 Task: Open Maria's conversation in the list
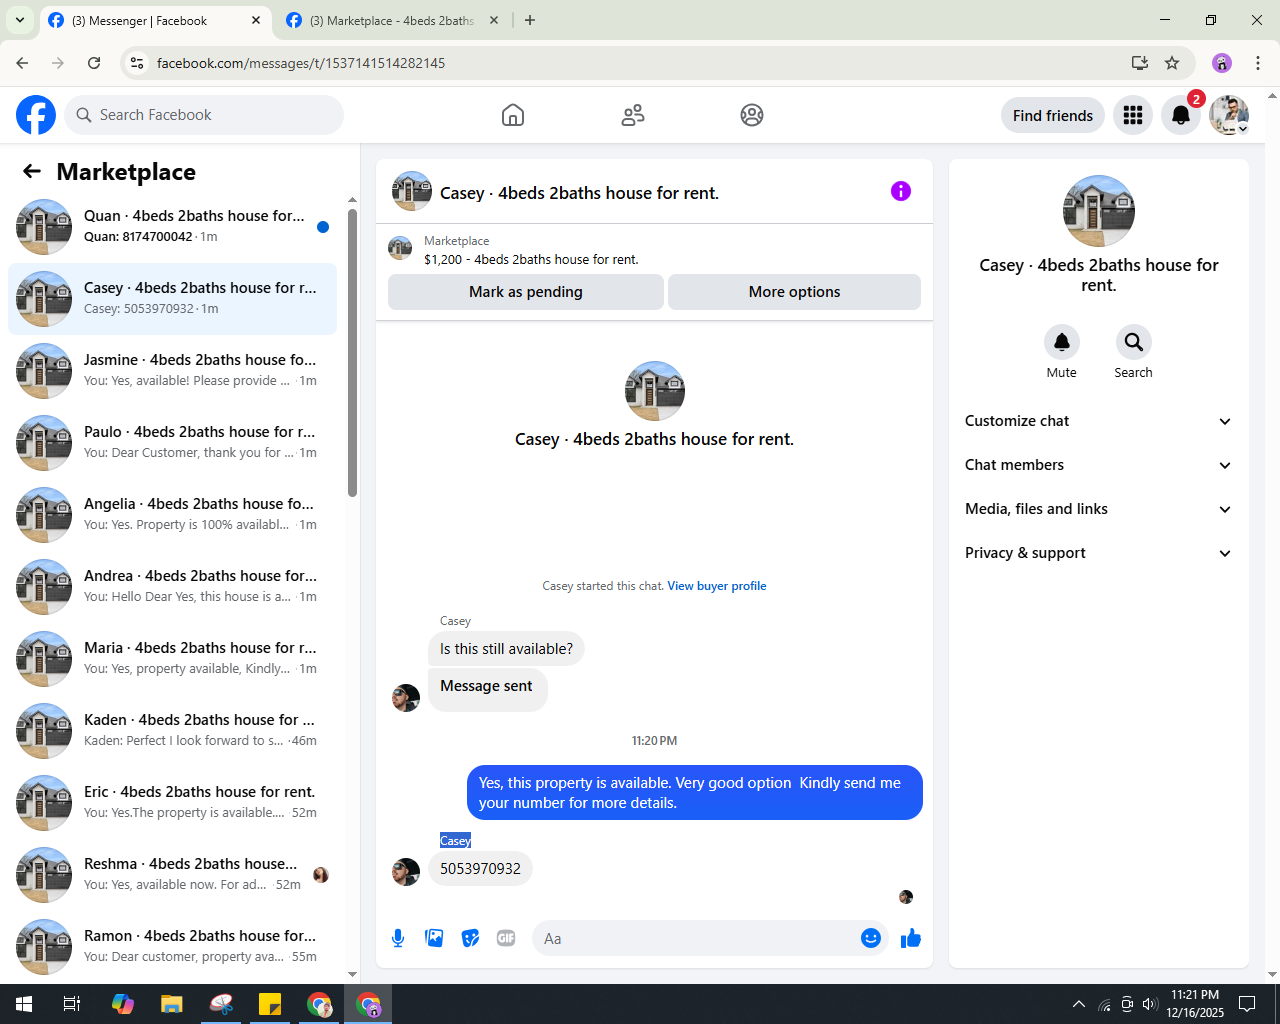172,659
